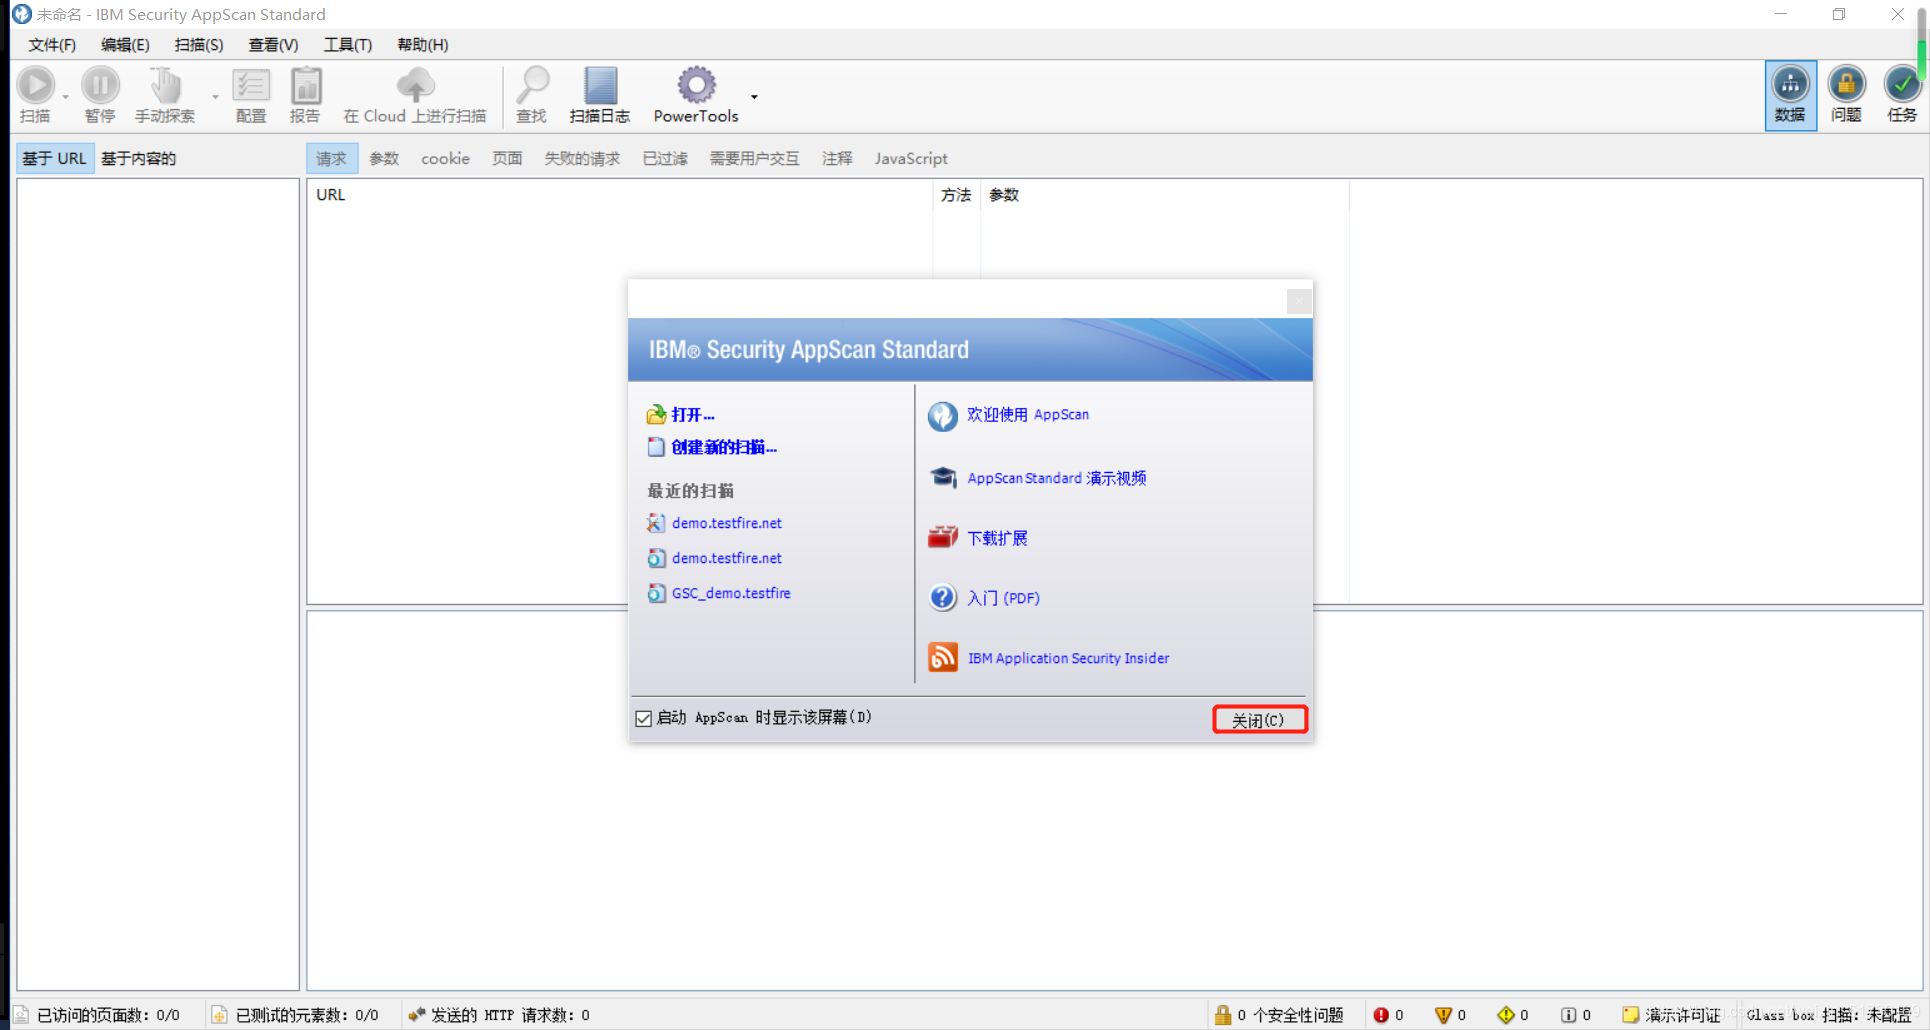Select the Manual Explore hand icon
This screenshot has height=1030, width=1930.
click(x=165, y=86)
